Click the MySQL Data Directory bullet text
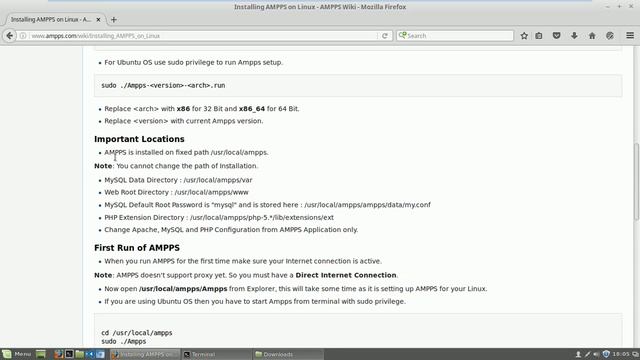640x360 pixels. click(178, 180)
